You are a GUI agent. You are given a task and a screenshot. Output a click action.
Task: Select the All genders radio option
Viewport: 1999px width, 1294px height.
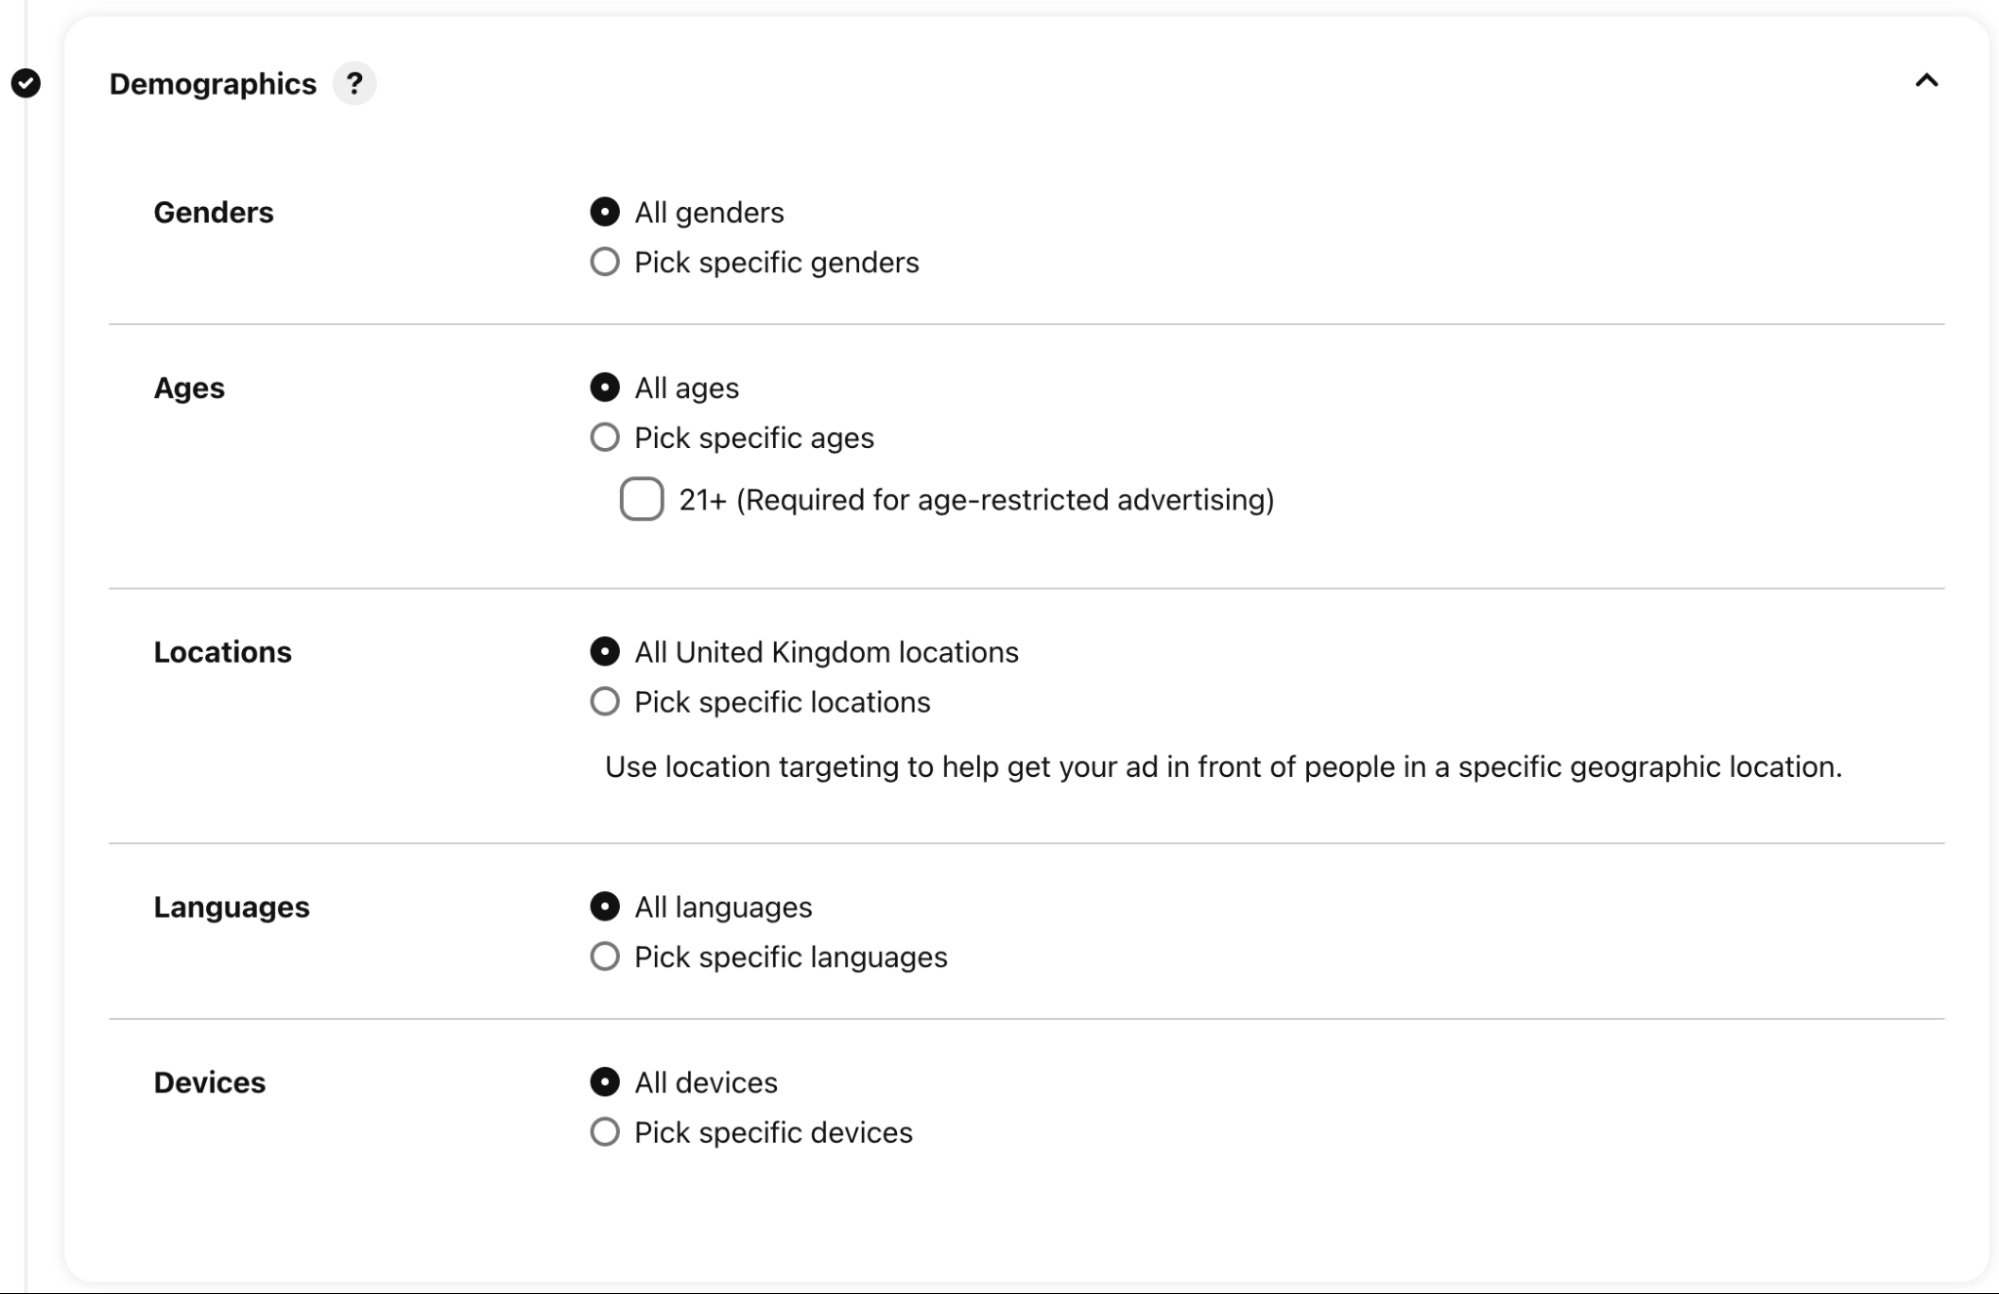pos(605,212)
